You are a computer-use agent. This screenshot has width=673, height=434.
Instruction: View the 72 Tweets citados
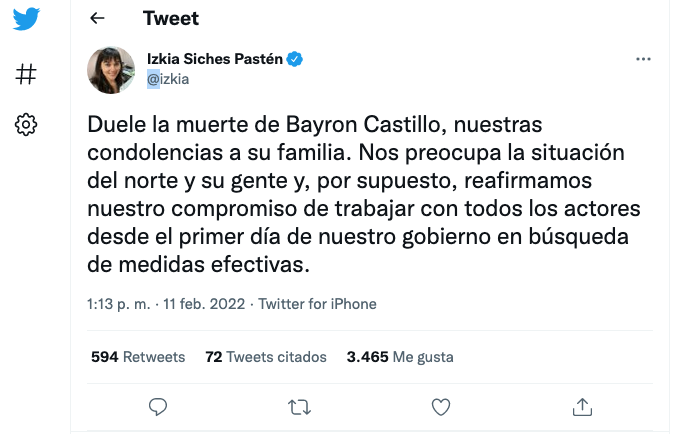tap(266, 357)
